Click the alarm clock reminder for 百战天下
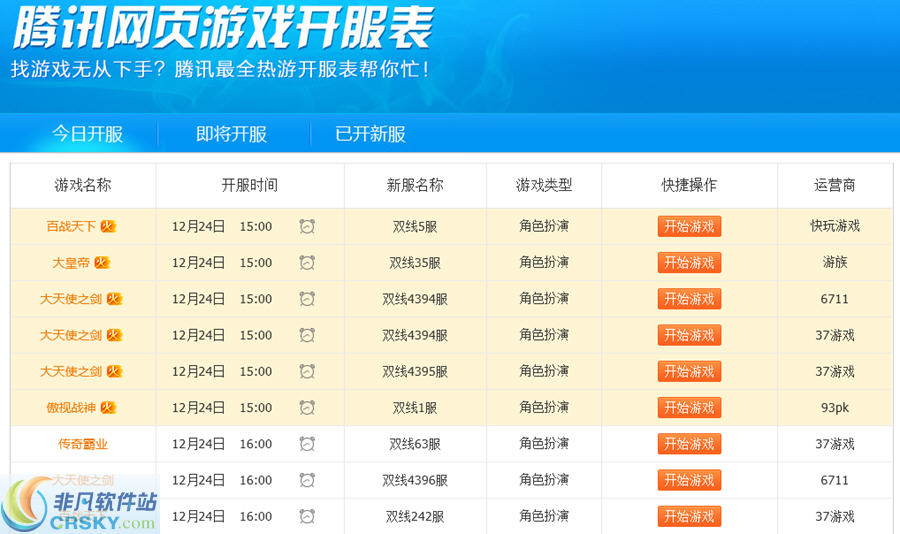Viewport: 900px width, 534px height. (x=307, y=227)
